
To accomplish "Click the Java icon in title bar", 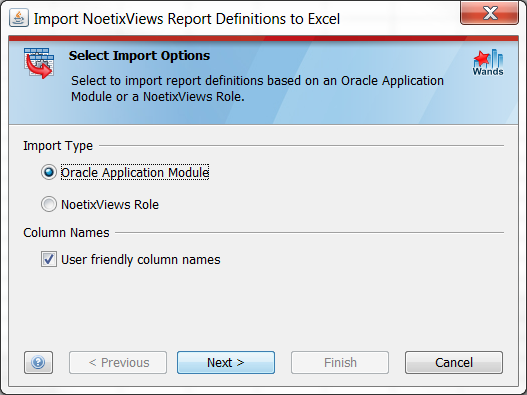I will pyautogui.click(x=19, y=18).
